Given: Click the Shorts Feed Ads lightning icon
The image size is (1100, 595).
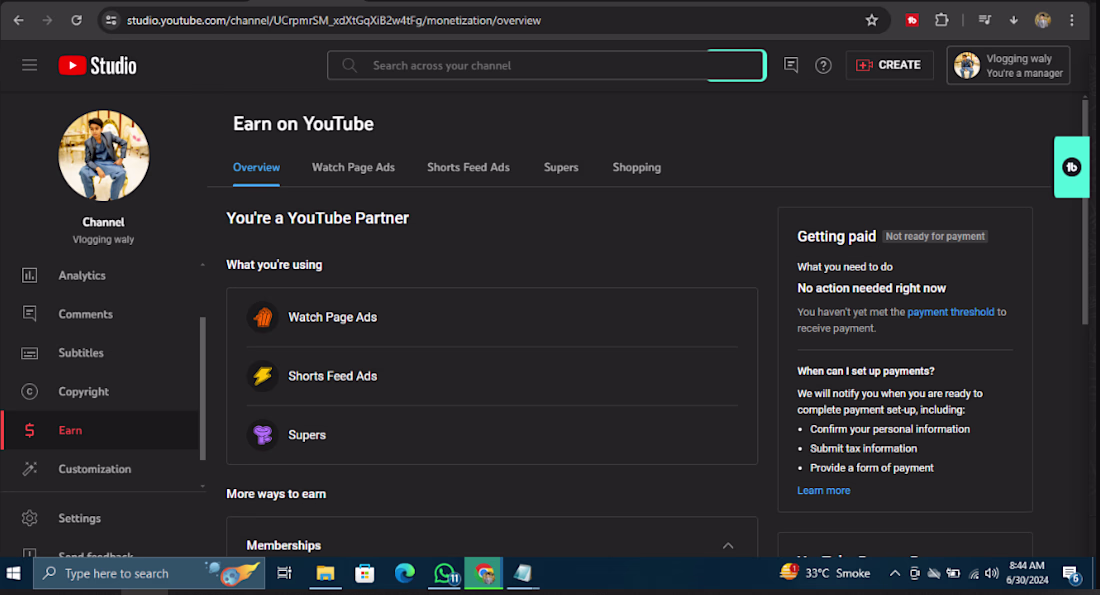Looking at the screenshot, I should [x=263, y=376].
